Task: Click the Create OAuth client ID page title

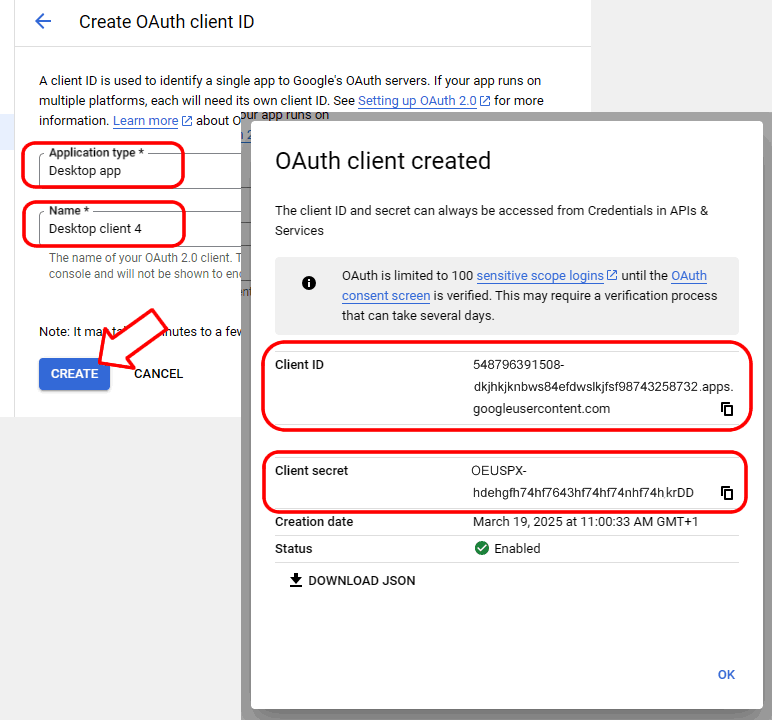Action: point(166,22)
